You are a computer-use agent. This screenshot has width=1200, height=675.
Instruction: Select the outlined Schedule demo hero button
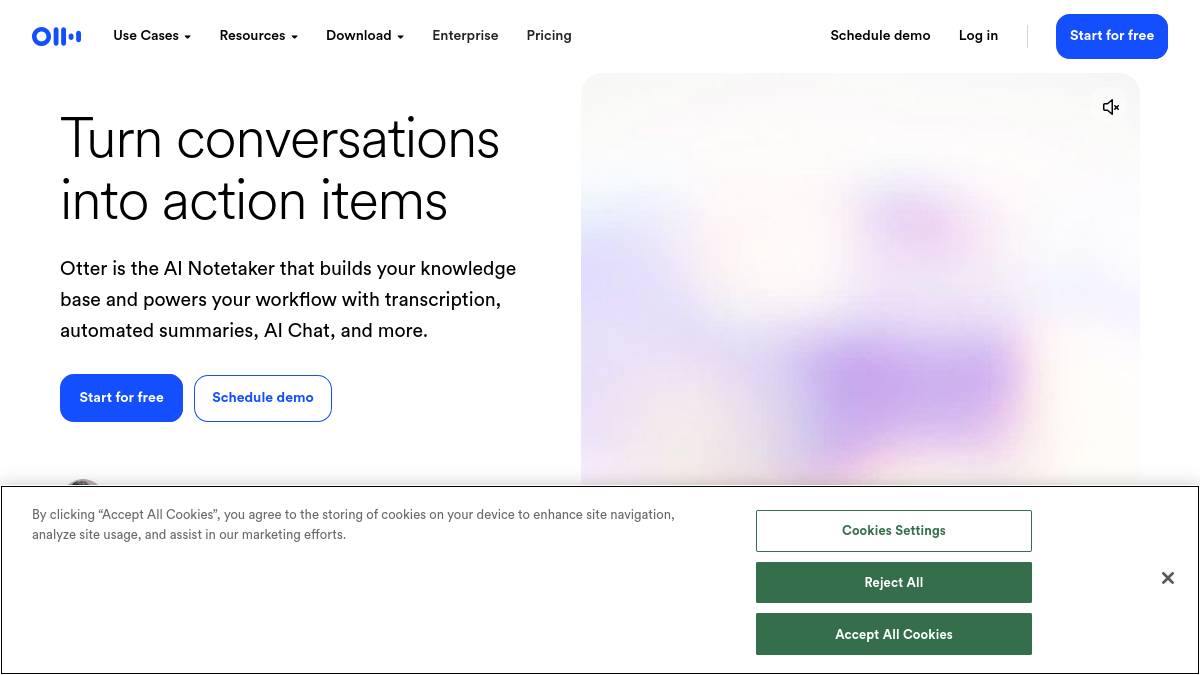263,398
